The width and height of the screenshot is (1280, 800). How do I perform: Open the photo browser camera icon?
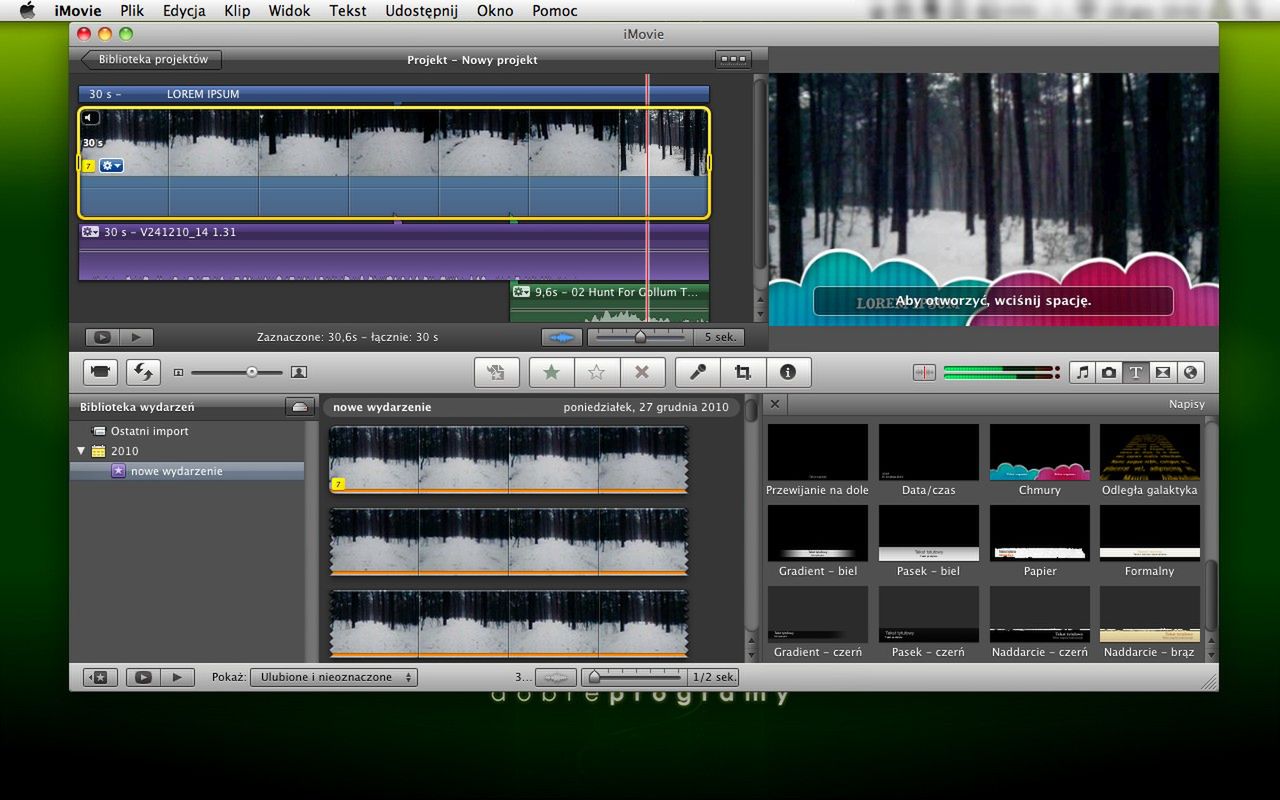pyautogui.click(x=1109, y=372)
